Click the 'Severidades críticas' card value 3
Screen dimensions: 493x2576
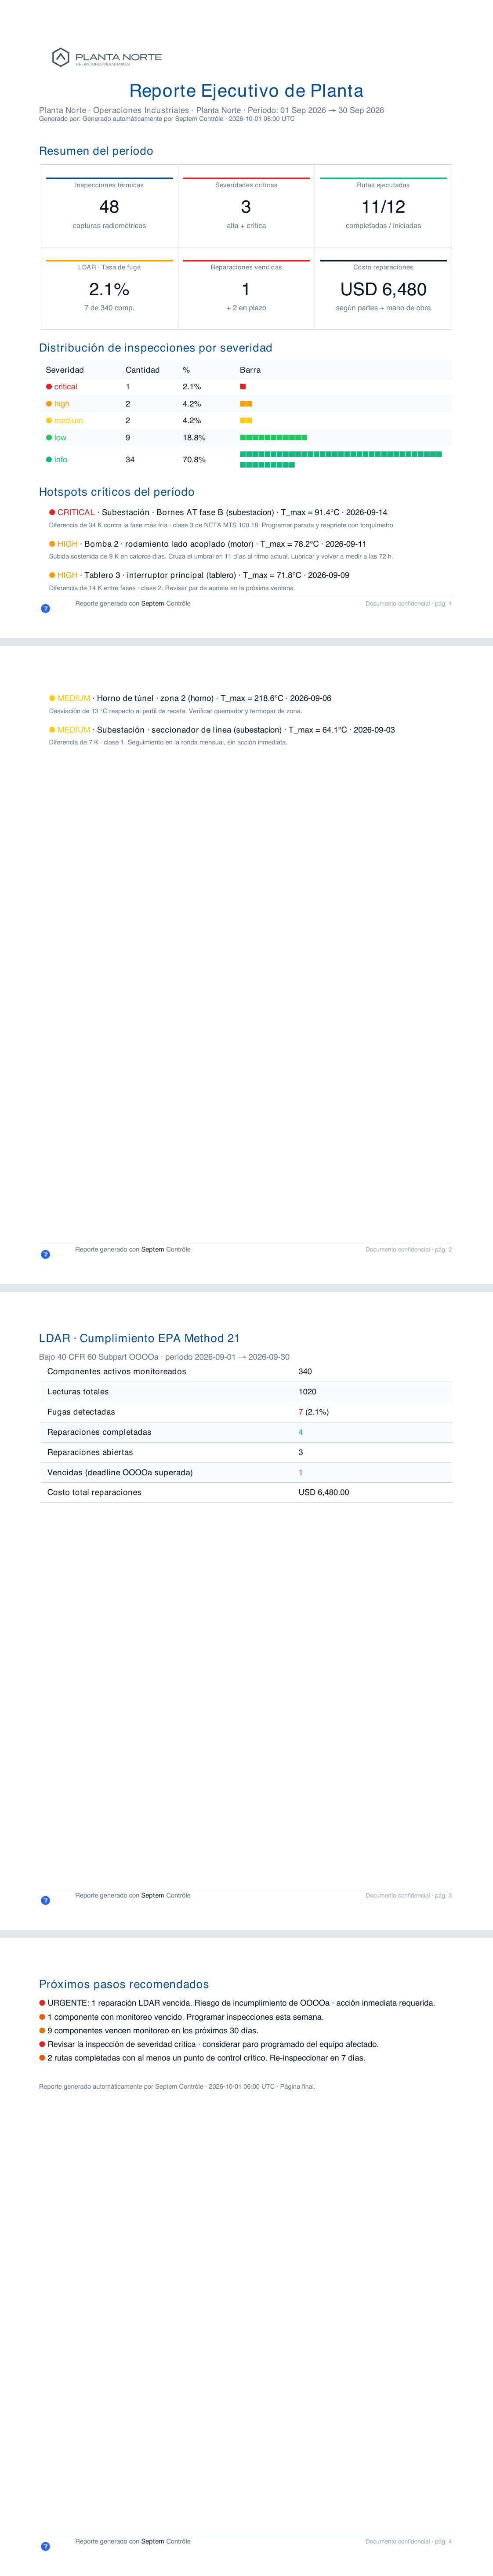click(x=246, y=207)
